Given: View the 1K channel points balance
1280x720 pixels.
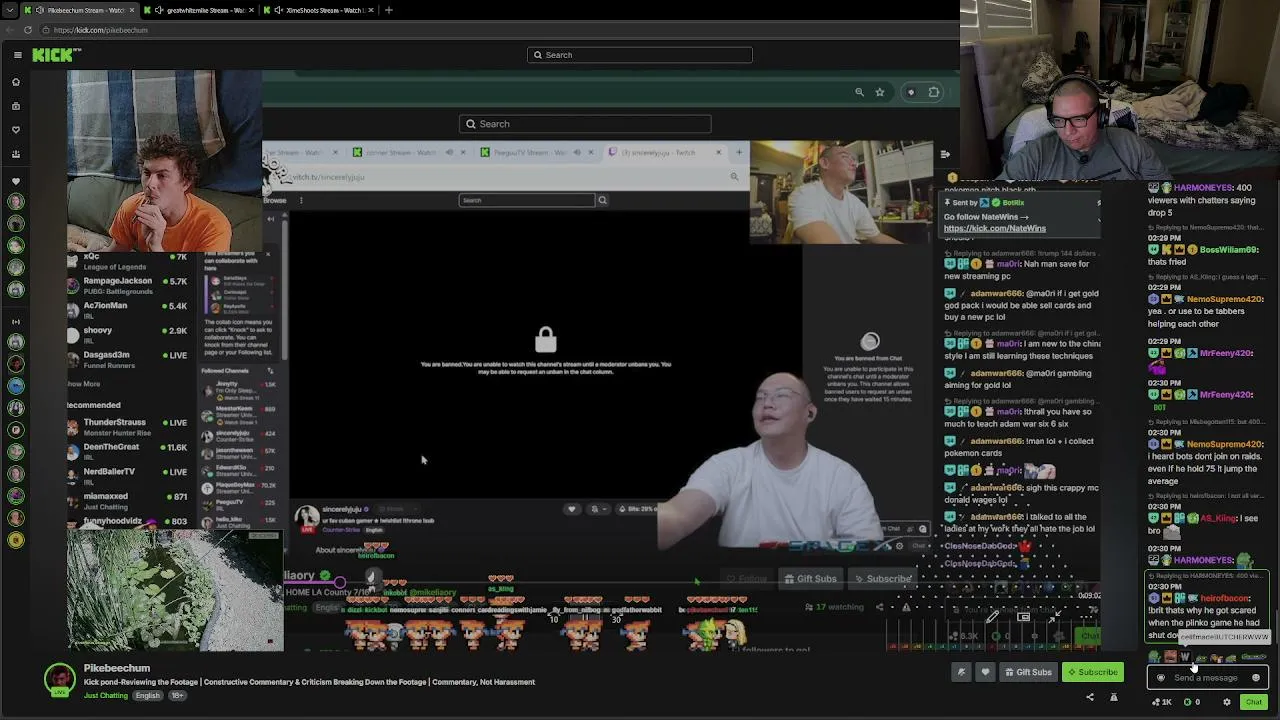Looking at the screenshot, I should [1162, 702].
